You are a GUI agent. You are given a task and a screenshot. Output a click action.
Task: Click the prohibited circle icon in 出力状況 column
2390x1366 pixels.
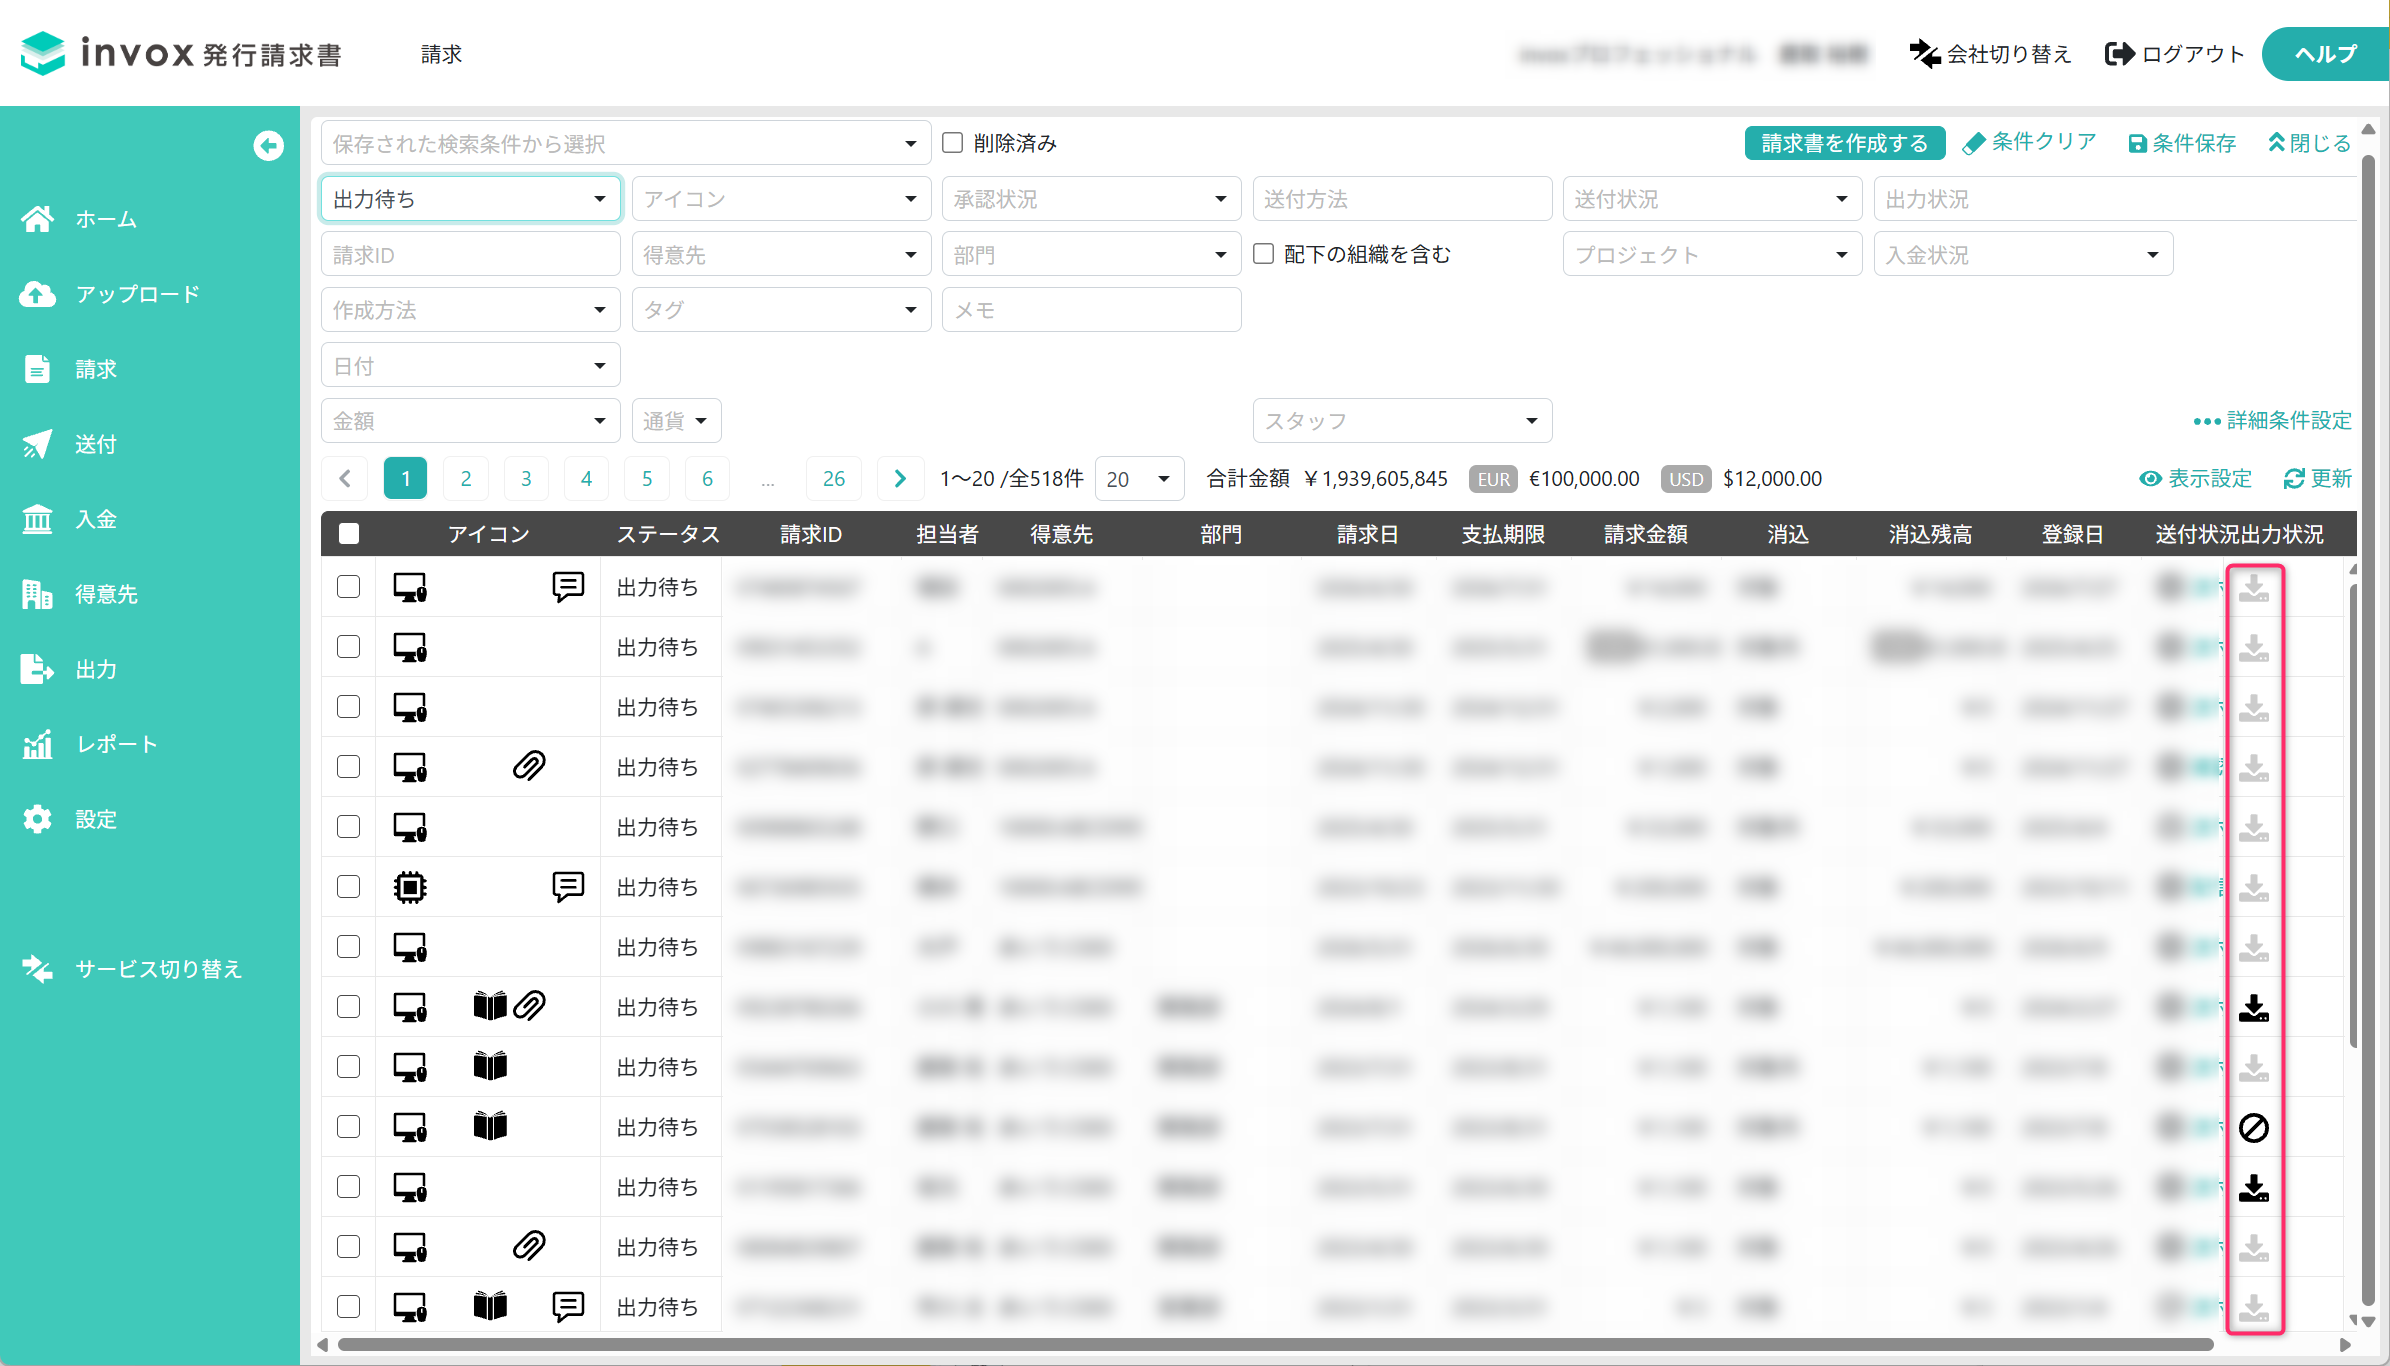[x=2253, y=1128]
